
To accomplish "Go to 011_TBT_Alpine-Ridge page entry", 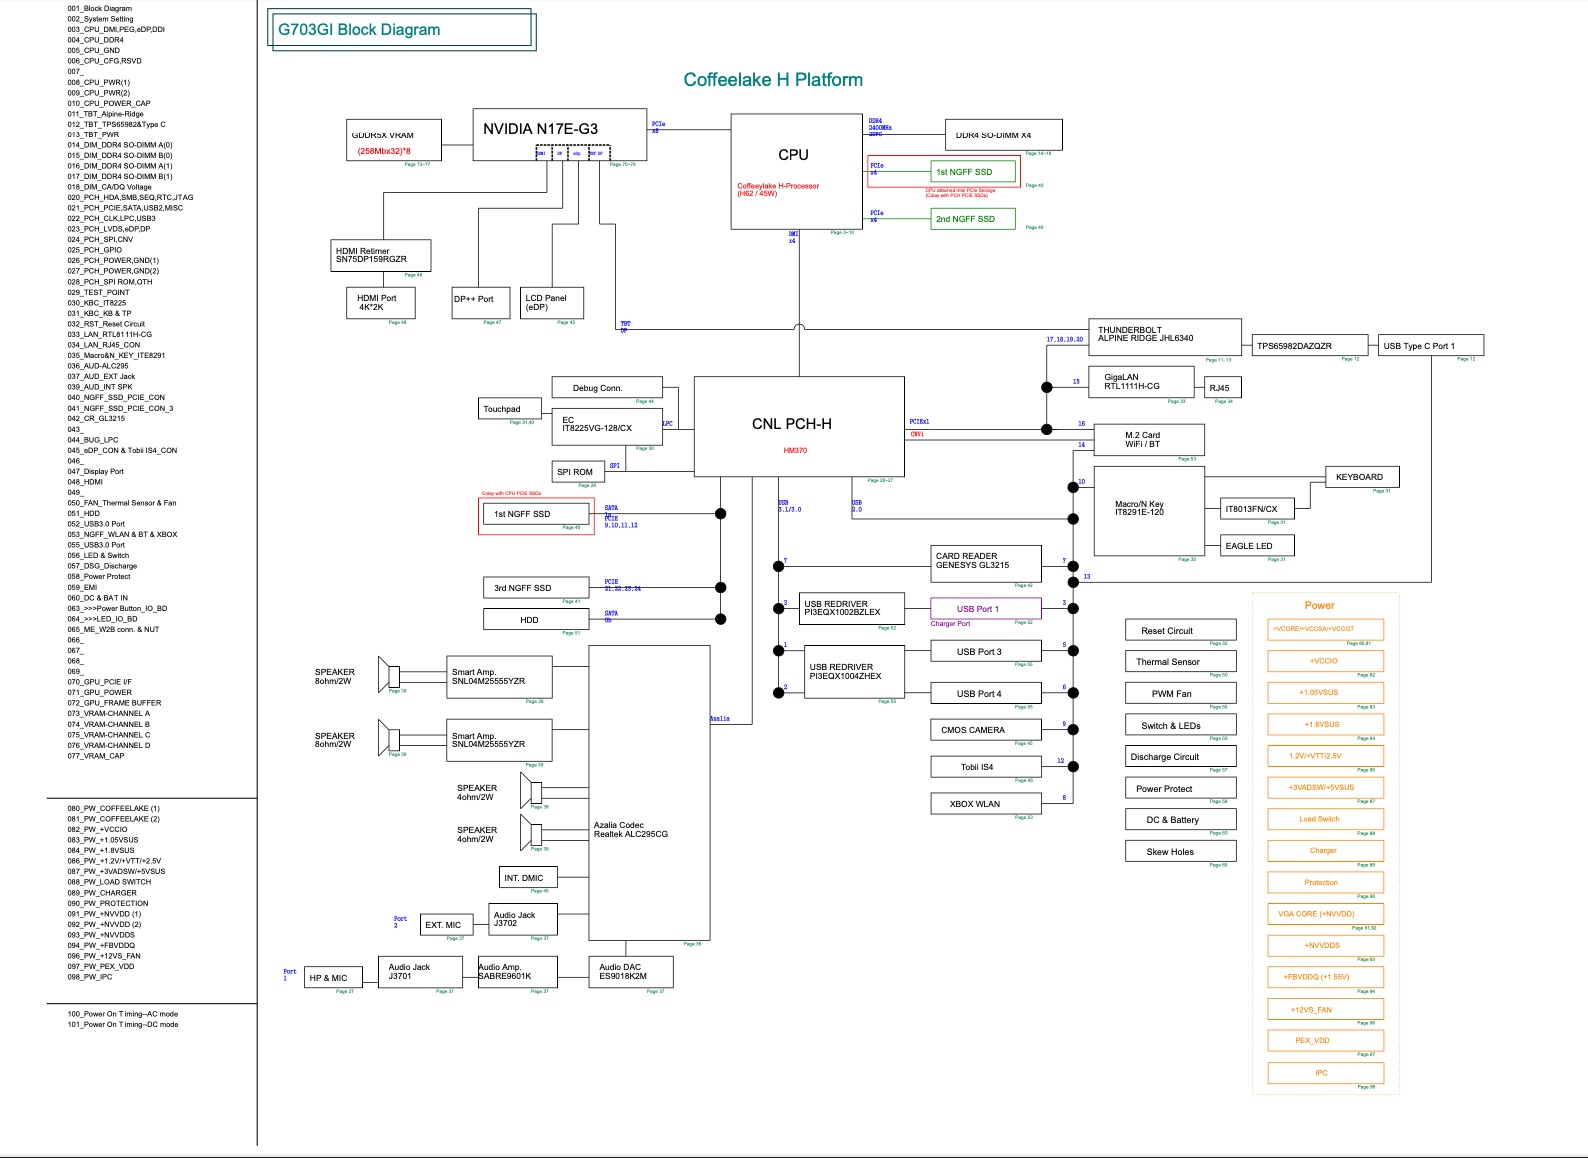I will [x=105, y=114].
